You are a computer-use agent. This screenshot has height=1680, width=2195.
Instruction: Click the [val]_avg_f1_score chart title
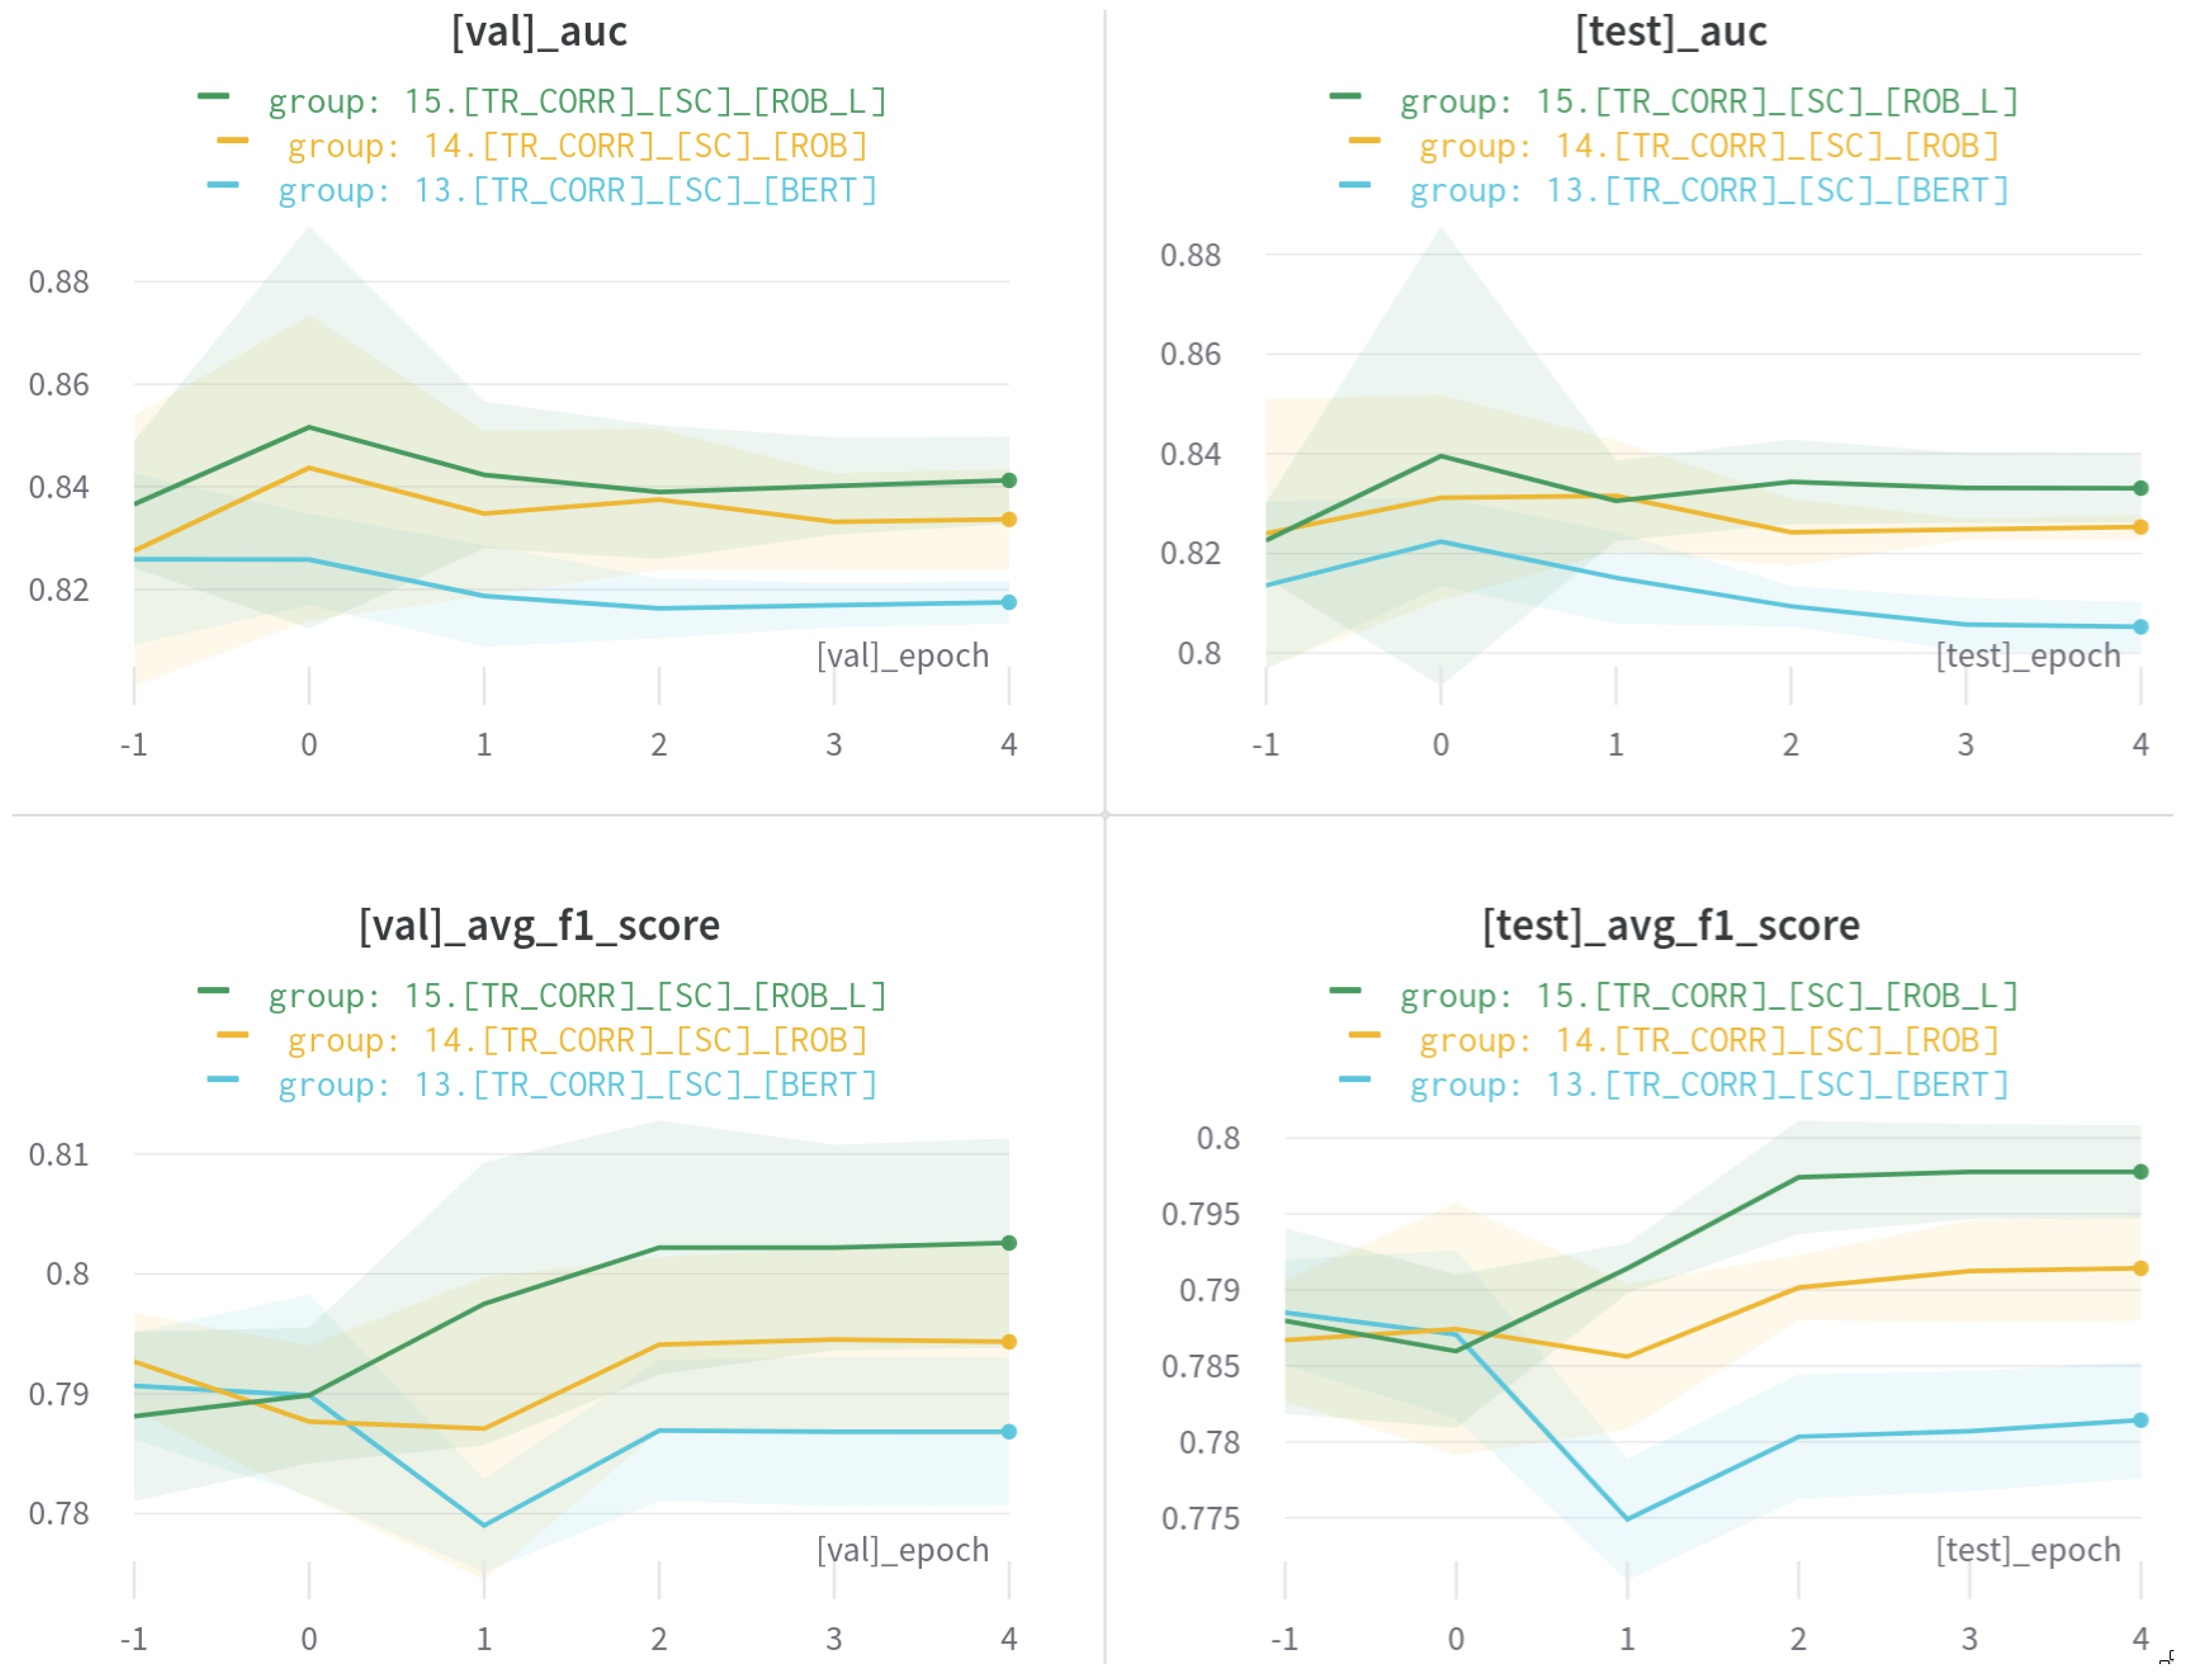(x=539, y=926)
